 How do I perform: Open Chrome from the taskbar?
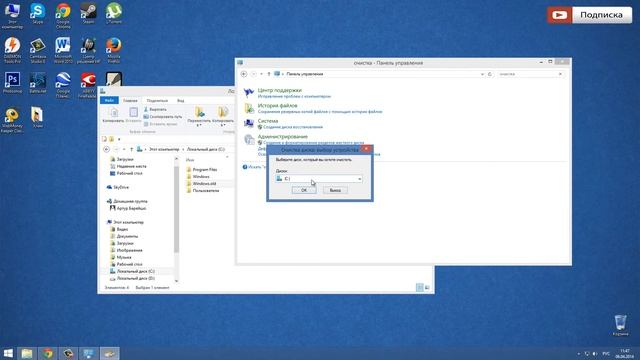click(48, 353)
